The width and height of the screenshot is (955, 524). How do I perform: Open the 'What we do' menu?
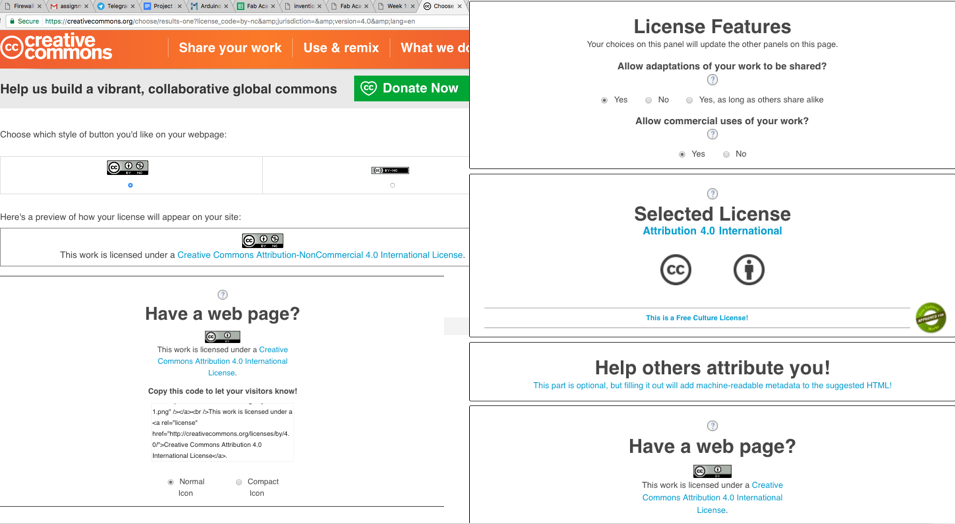coord(435,48)
